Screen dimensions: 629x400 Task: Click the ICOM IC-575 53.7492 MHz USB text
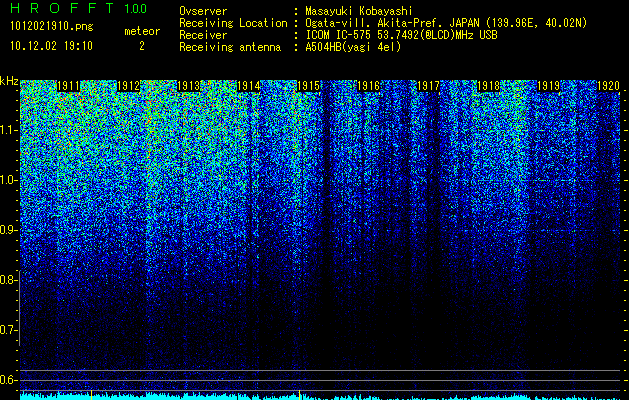coord(401,35)
